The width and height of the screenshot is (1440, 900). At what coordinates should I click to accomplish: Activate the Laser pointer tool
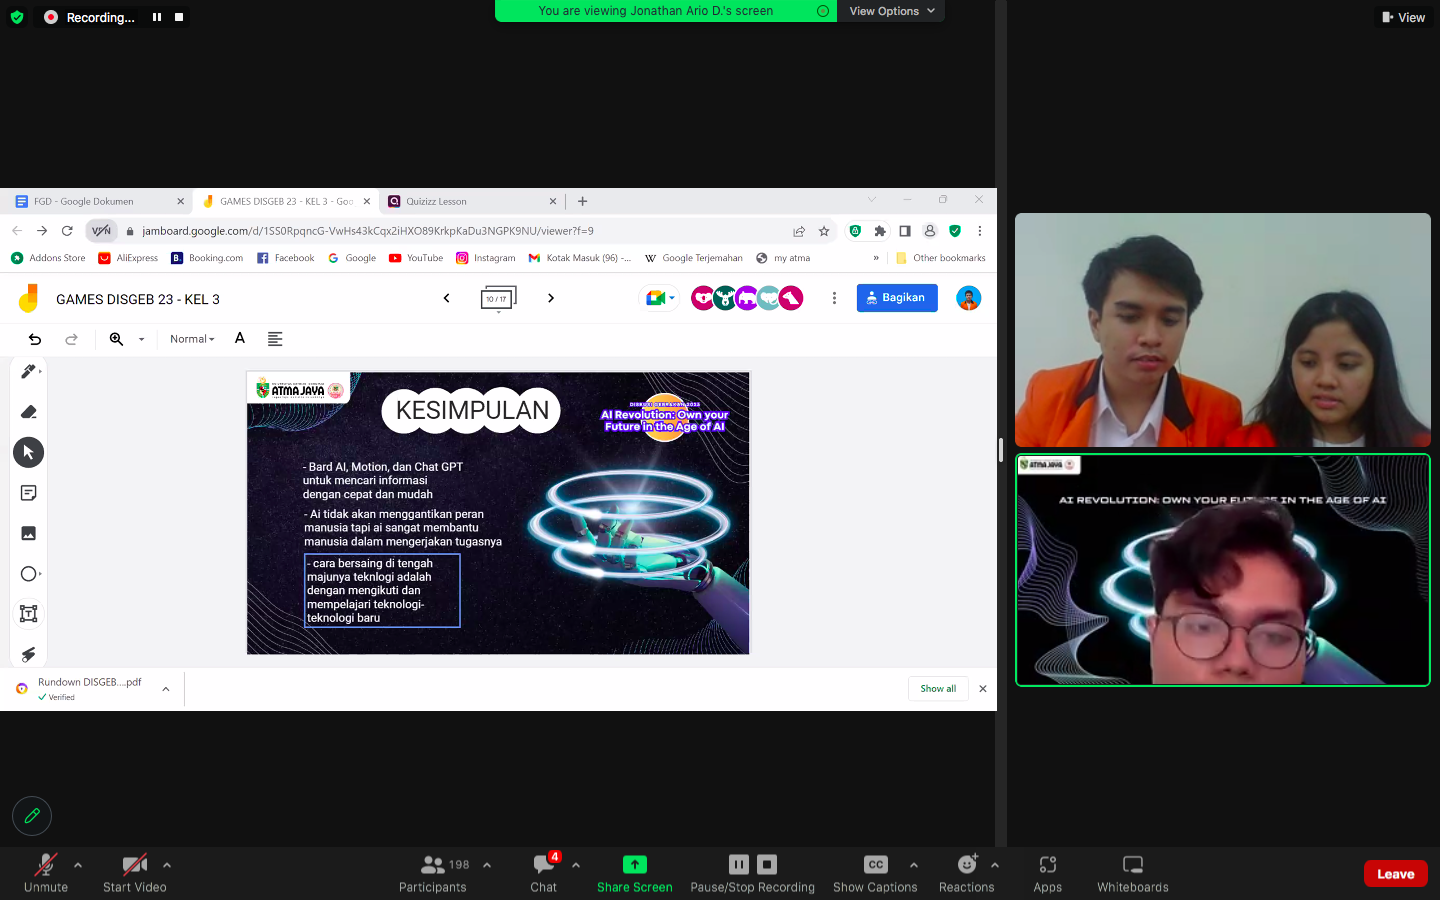28,654
